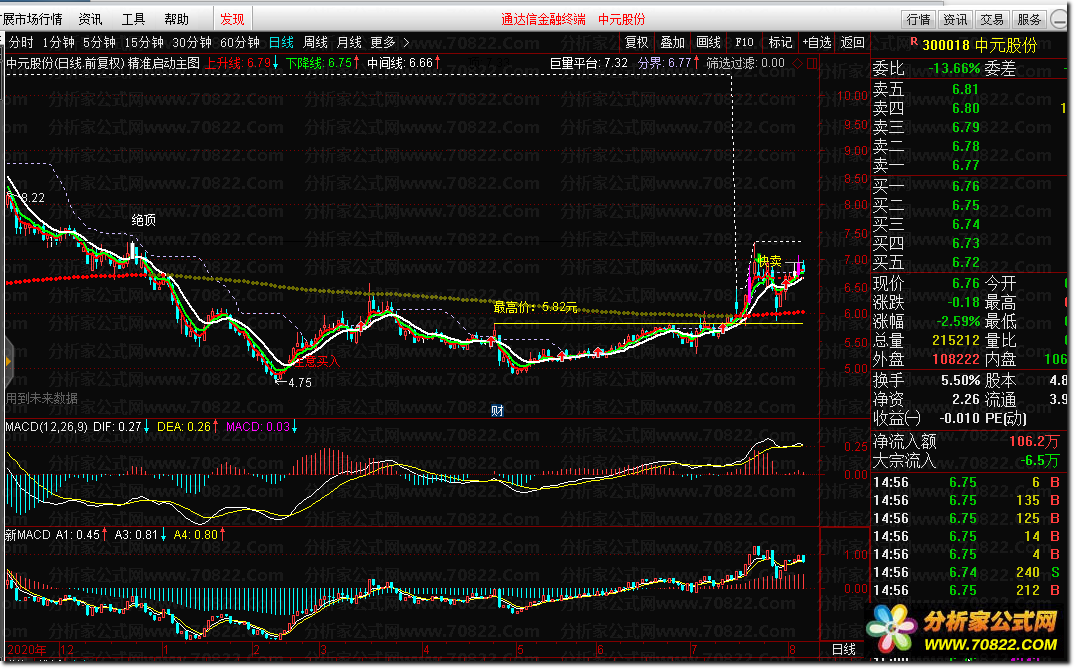This screenshot has height=669, width=1076.
Task: Open the 帮助 menu
Action: 176,19
